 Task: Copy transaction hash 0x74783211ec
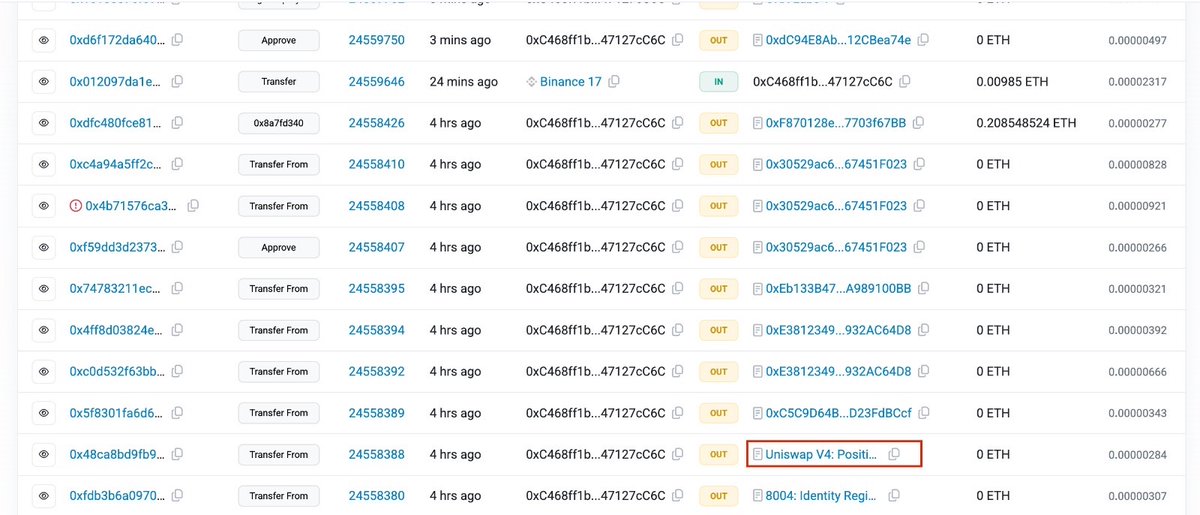(177, 289)
